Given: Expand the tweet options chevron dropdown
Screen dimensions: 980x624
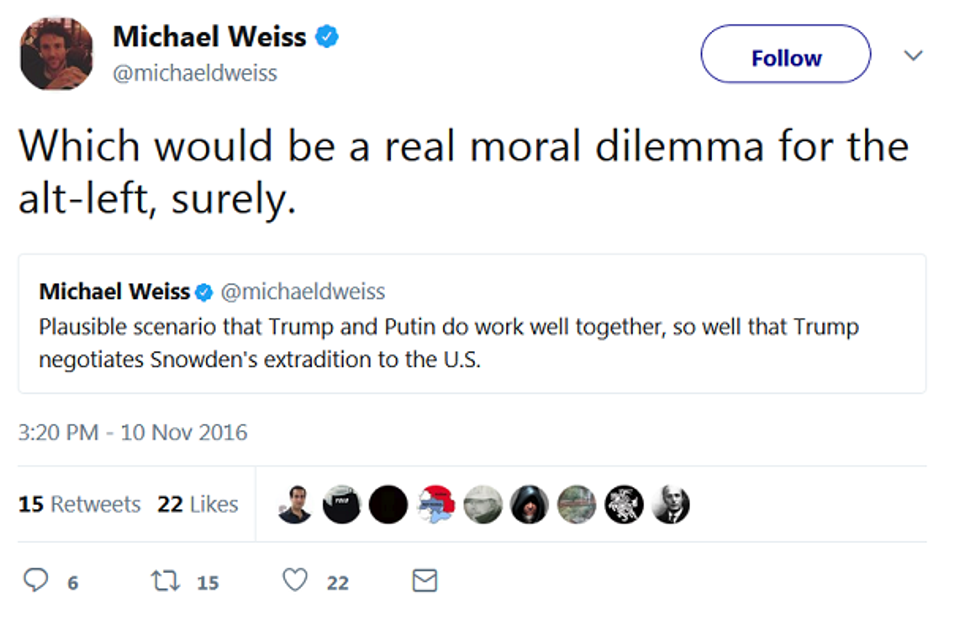Looking at the screenshot, I should click(913, 56).
